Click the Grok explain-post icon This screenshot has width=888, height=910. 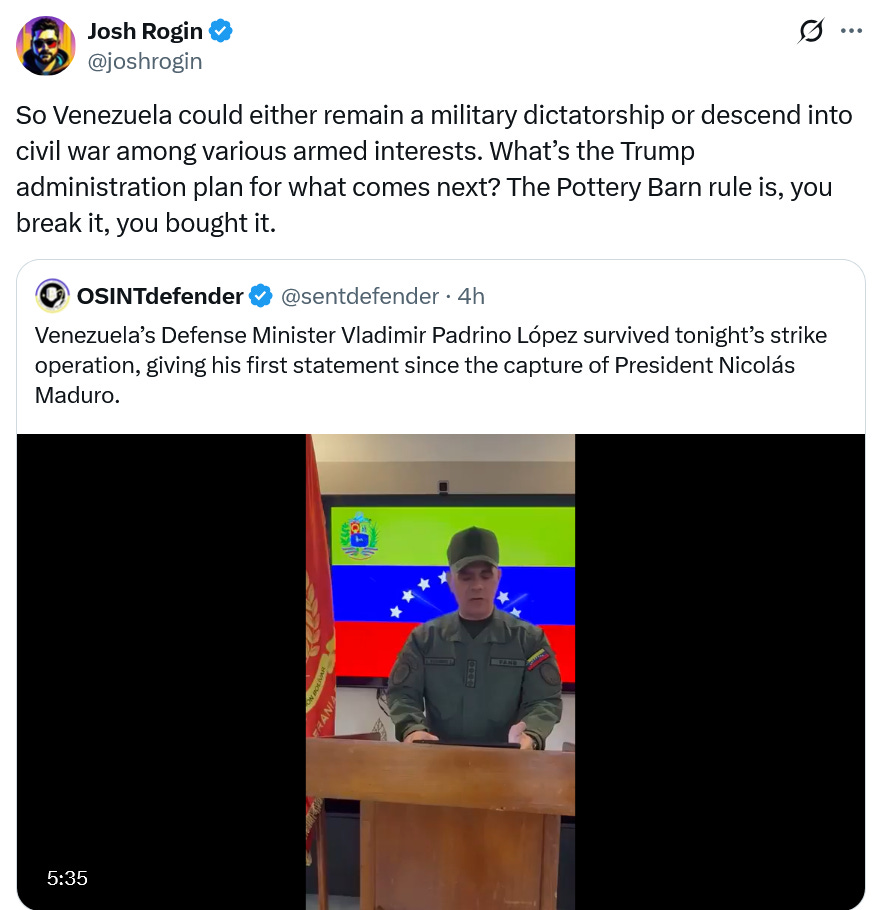(811, 31)
